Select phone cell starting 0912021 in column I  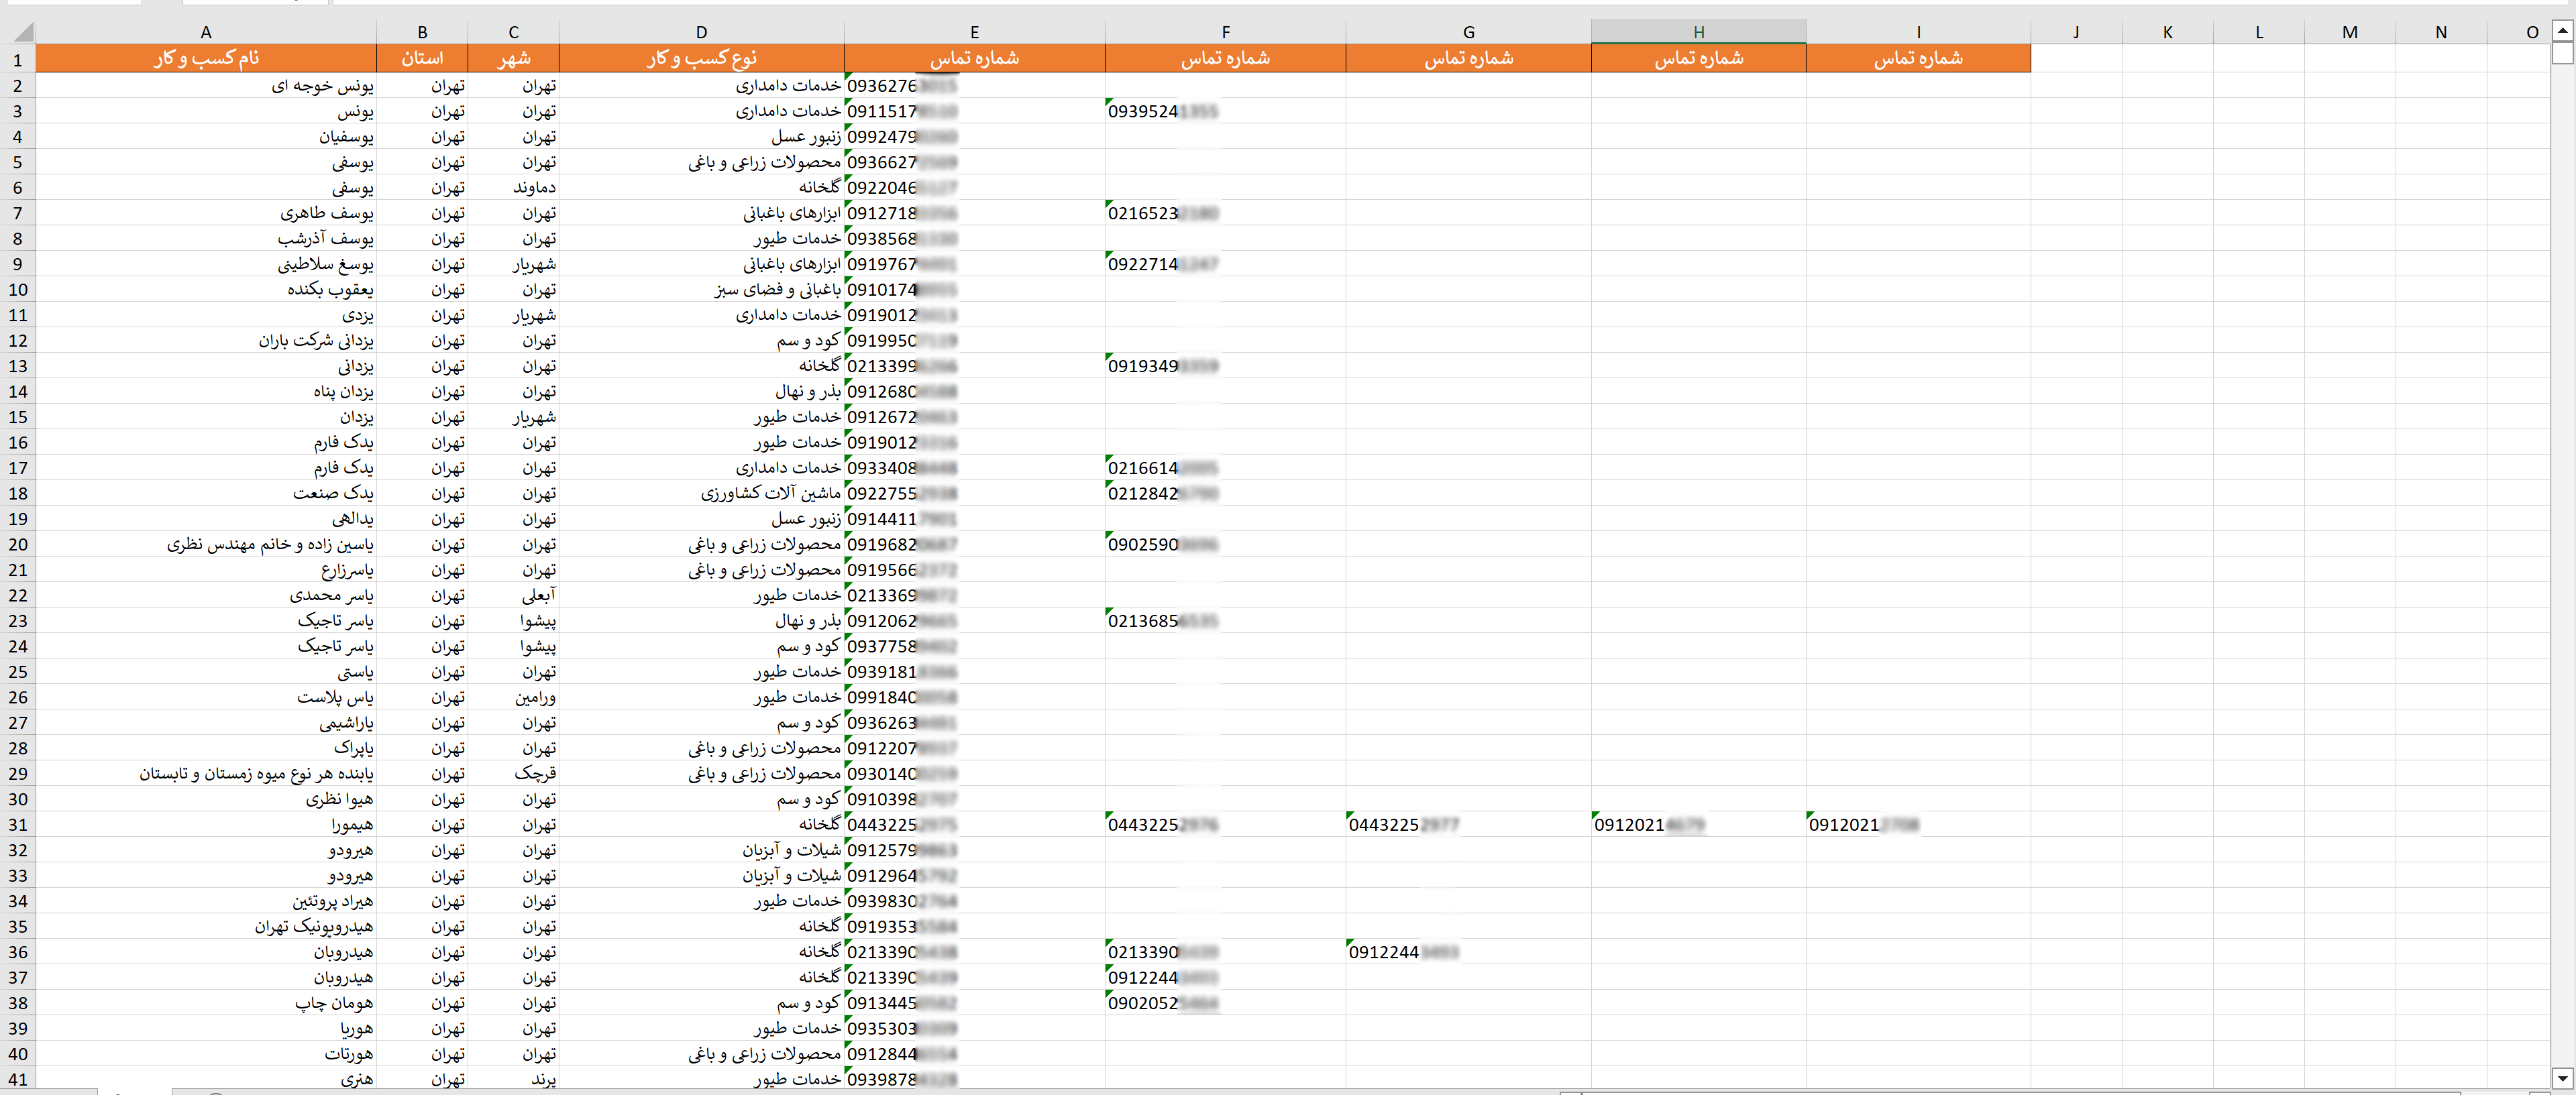[1918, 824]
